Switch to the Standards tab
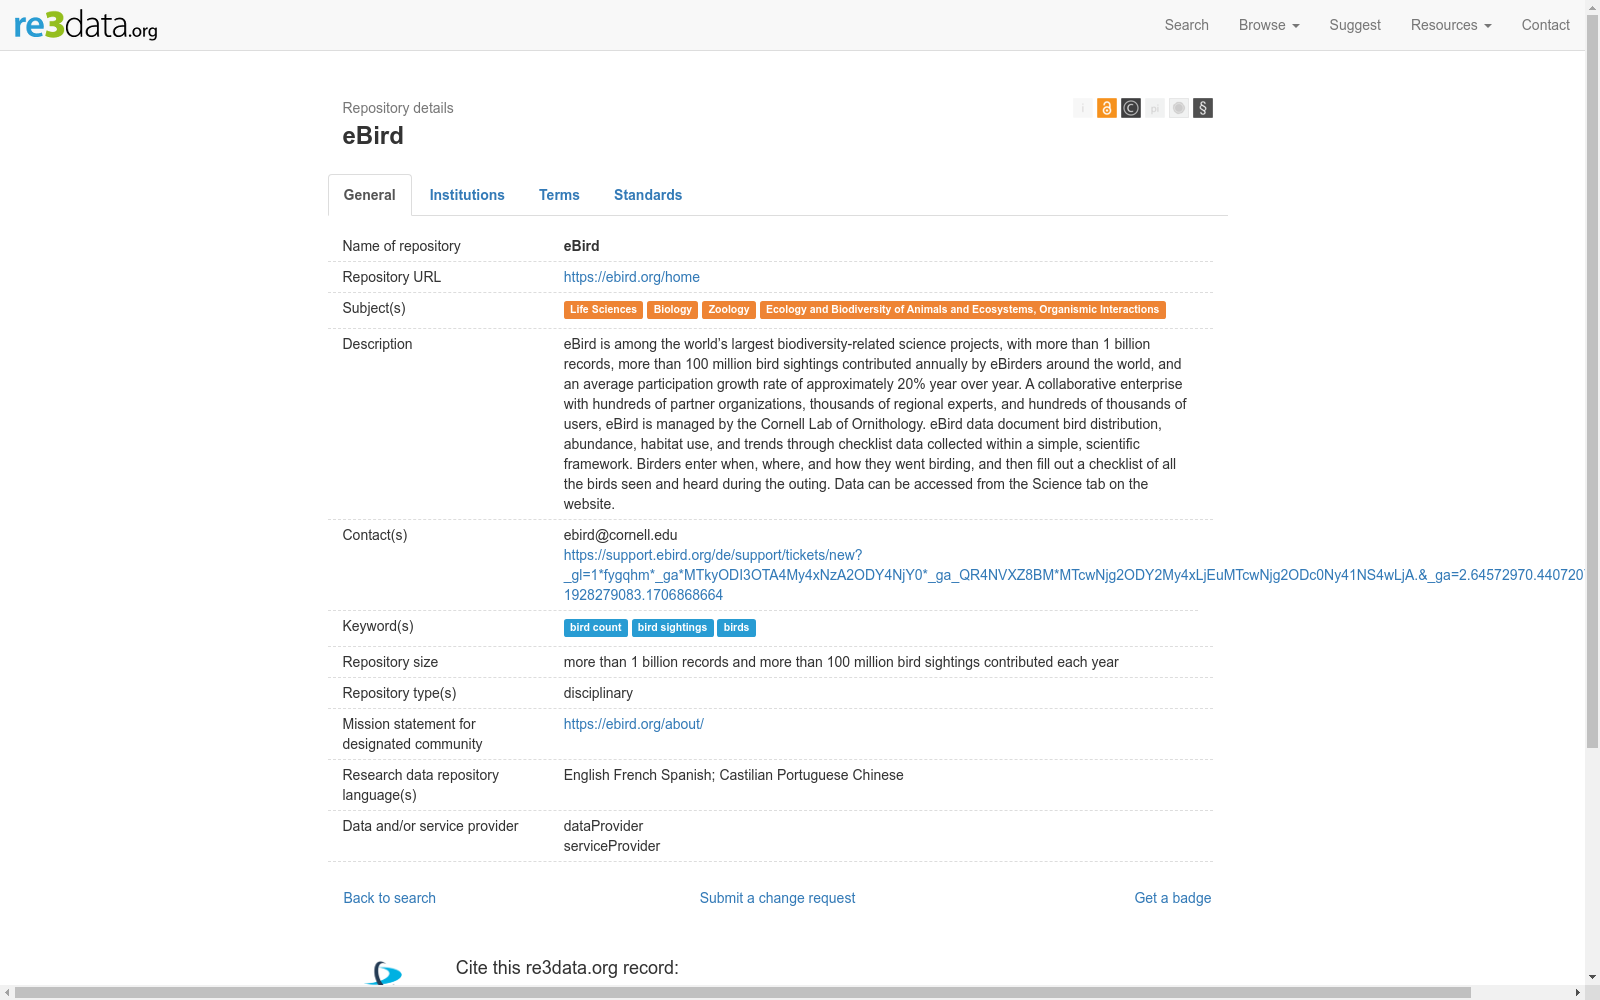The width and height of the screenshot is (1600, 1000). pos(648,195)
